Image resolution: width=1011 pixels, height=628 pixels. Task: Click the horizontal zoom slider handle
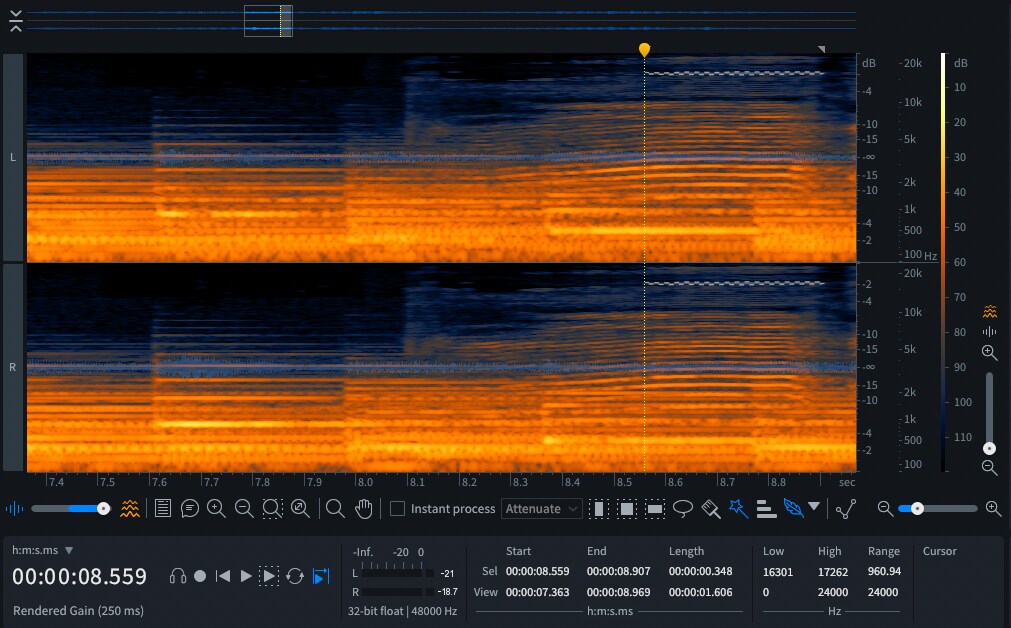(917, 509)
